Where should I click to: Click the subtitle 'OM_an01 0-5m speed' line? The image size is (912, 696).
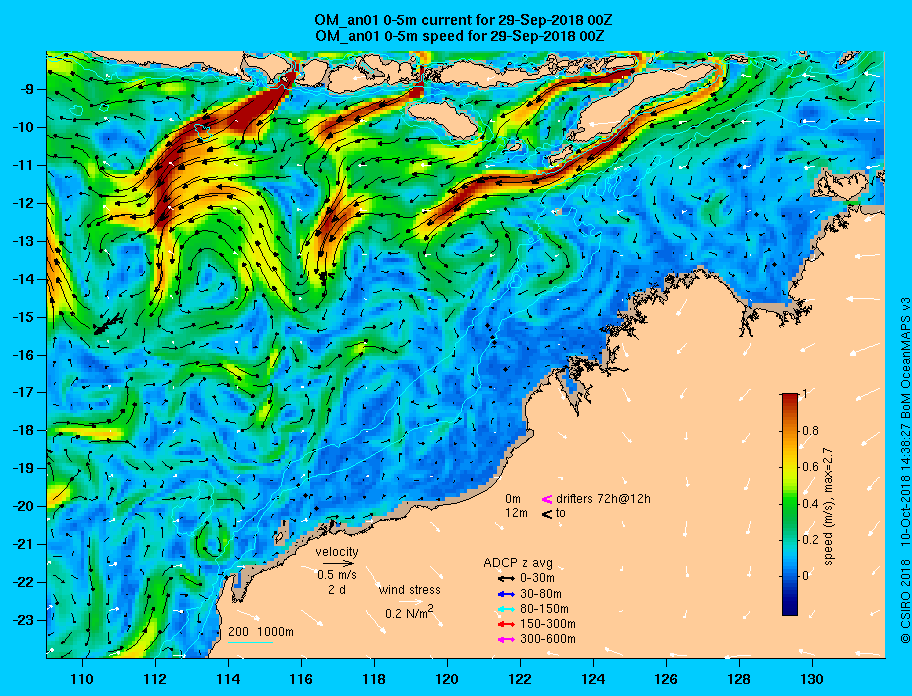click(459, 35)
